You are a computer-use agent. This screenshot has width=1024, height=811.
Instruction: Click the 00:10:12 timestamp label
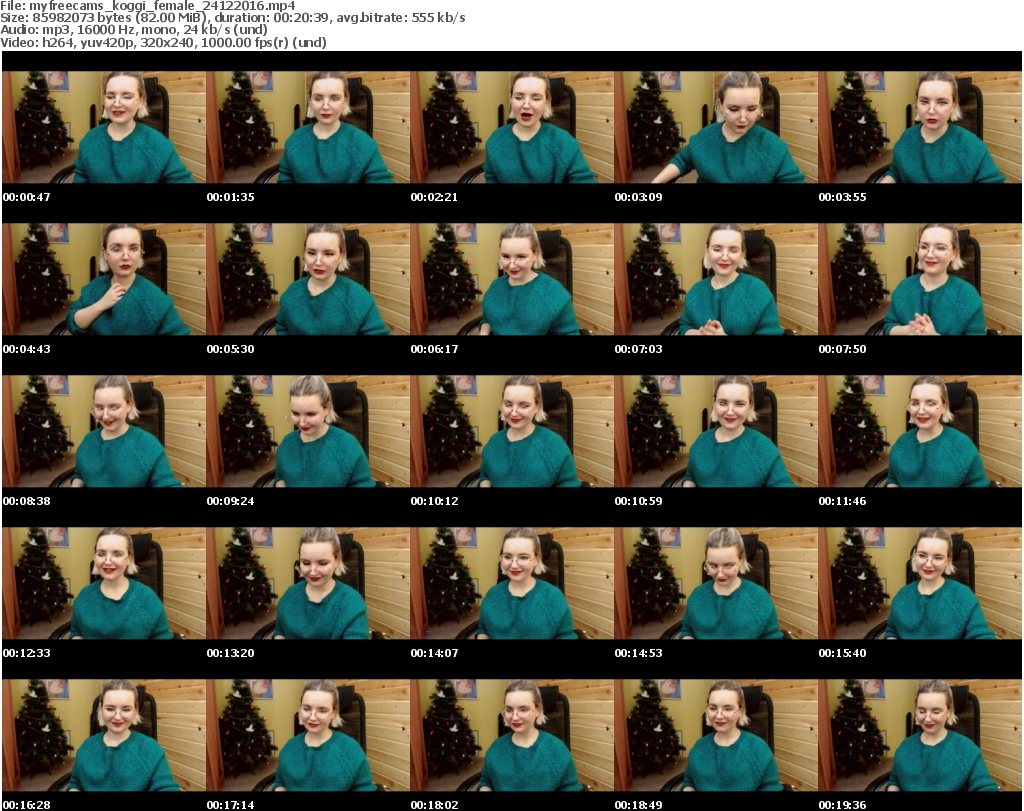coord(434,501)
